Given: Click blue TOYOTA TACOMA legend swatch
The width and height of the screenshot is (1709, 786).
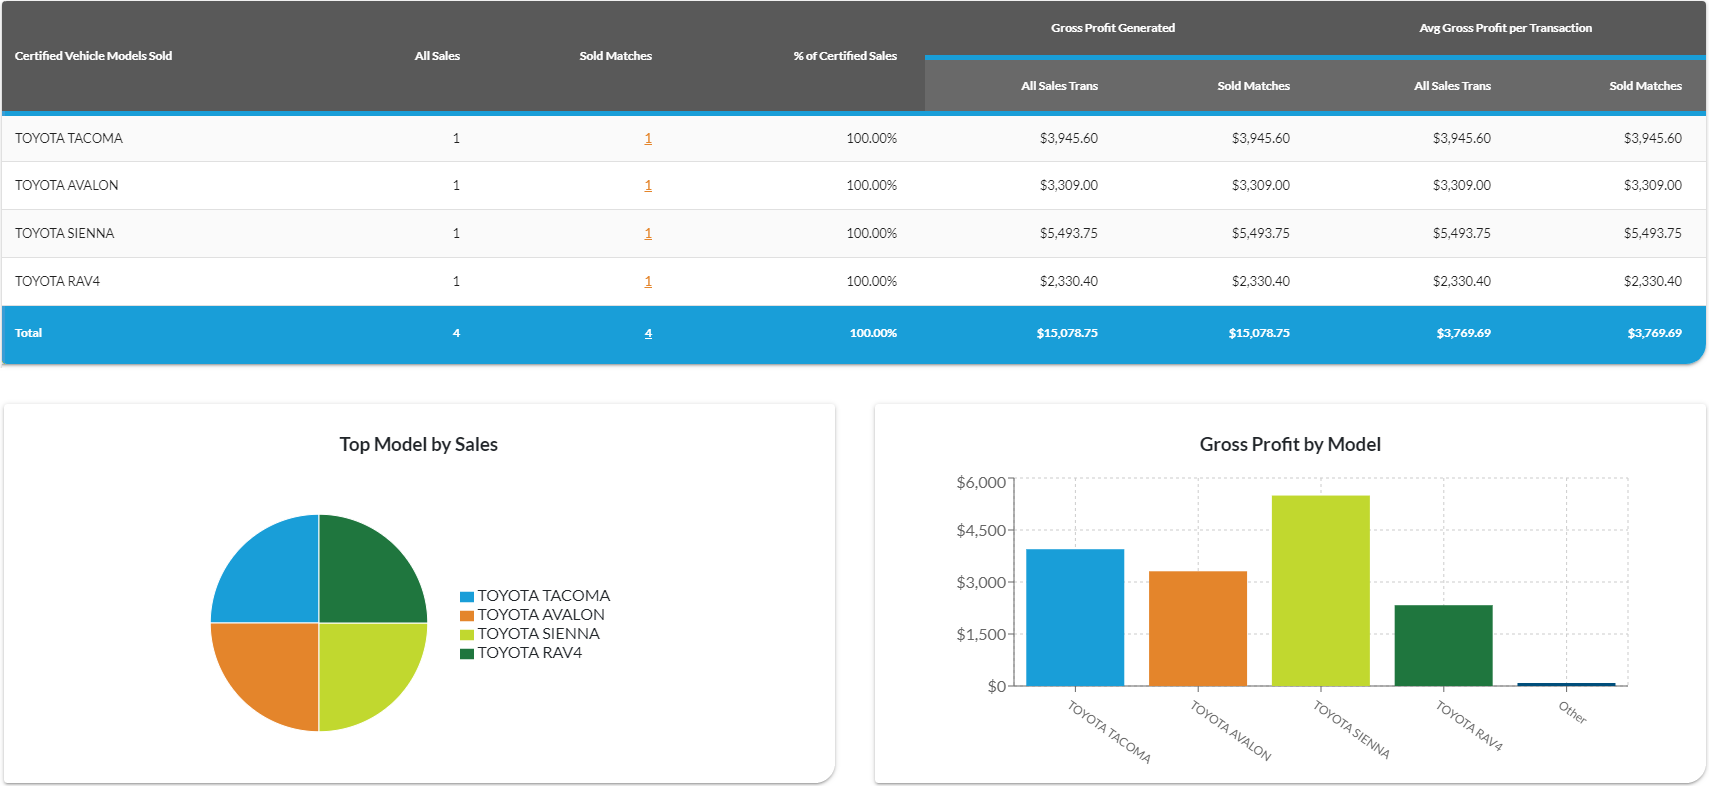Looking at the screenshot, I should (x=467, y=597).
